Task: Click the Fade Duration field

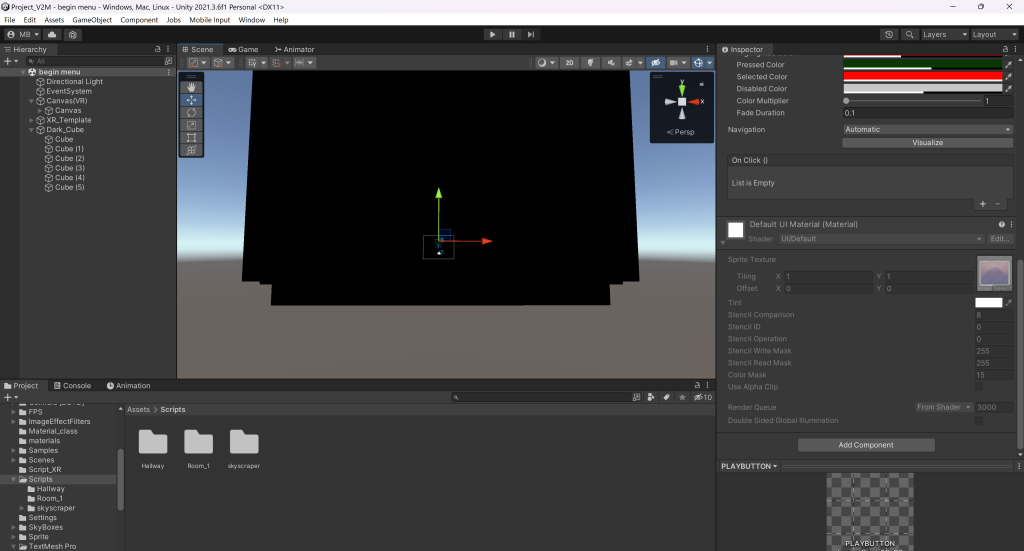Action: click(927, 113)
